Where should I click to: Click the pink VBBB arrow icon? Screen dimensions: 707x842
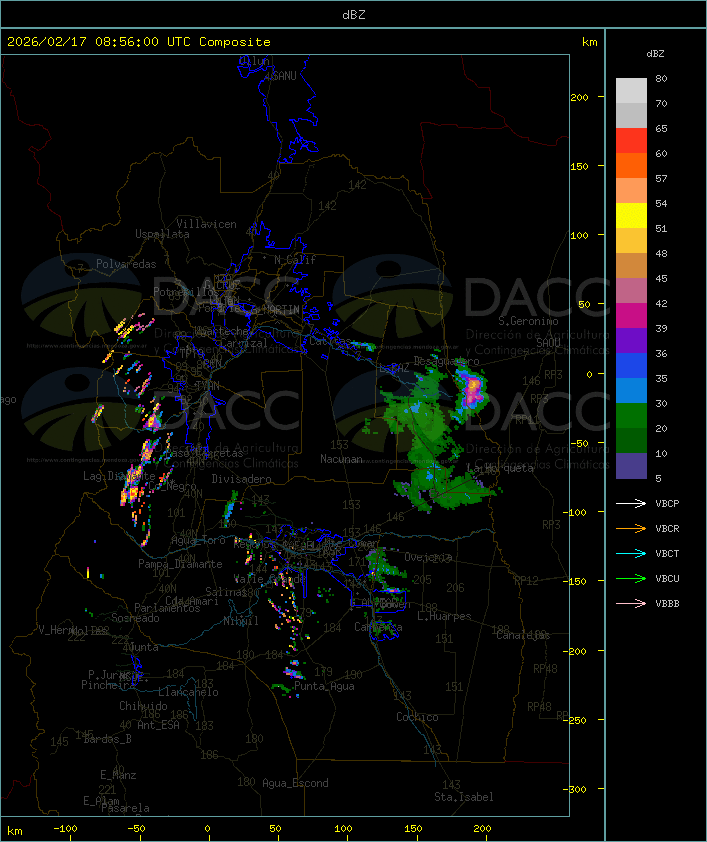(631, 604)
